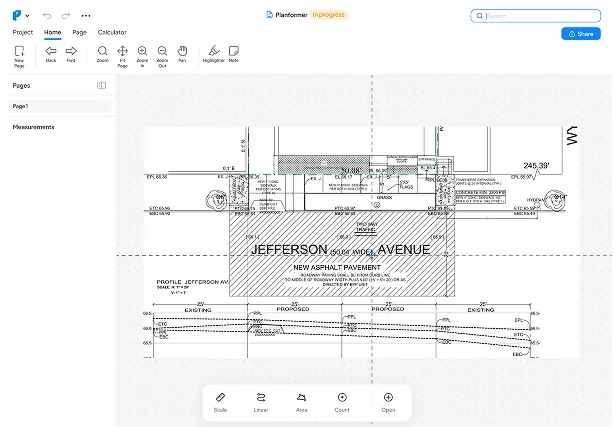Add a Note annotation
The width and height of the screenshot is (615, 427).
[x=234, y=51]
